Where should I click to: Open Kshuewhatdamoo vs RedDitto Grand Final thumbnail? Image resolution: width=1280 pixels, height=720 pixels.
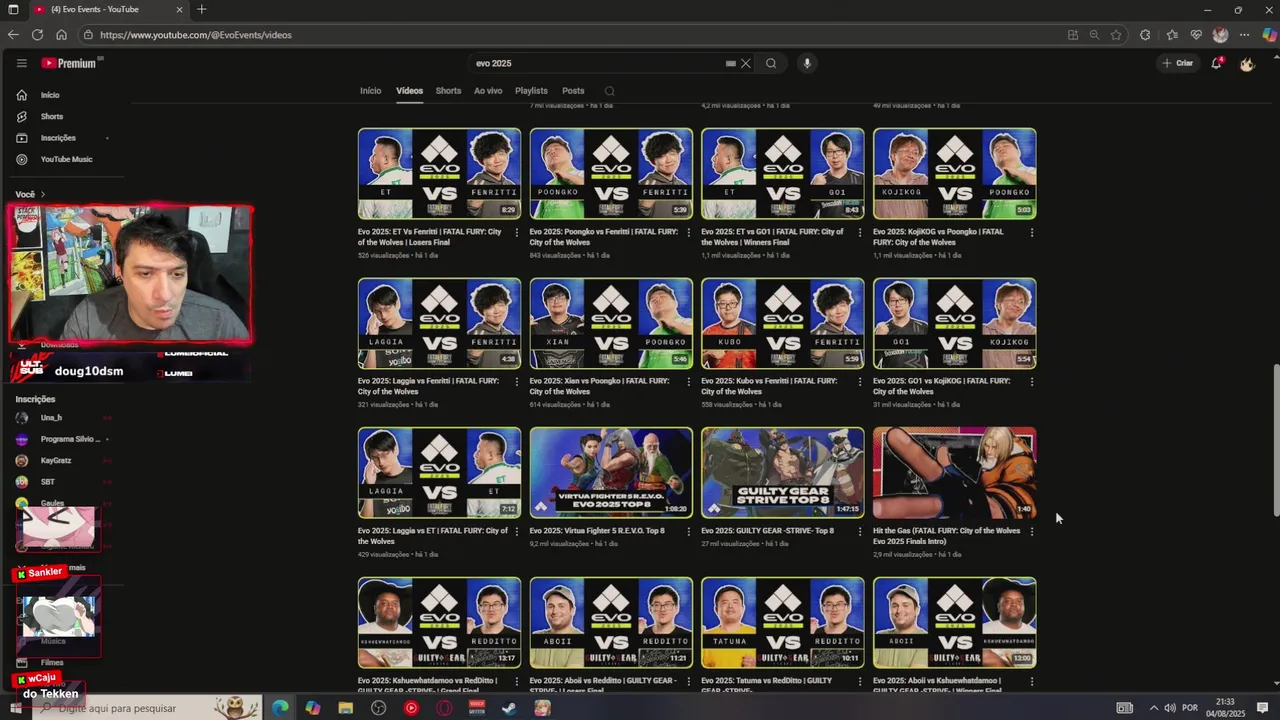pos(440,622)
